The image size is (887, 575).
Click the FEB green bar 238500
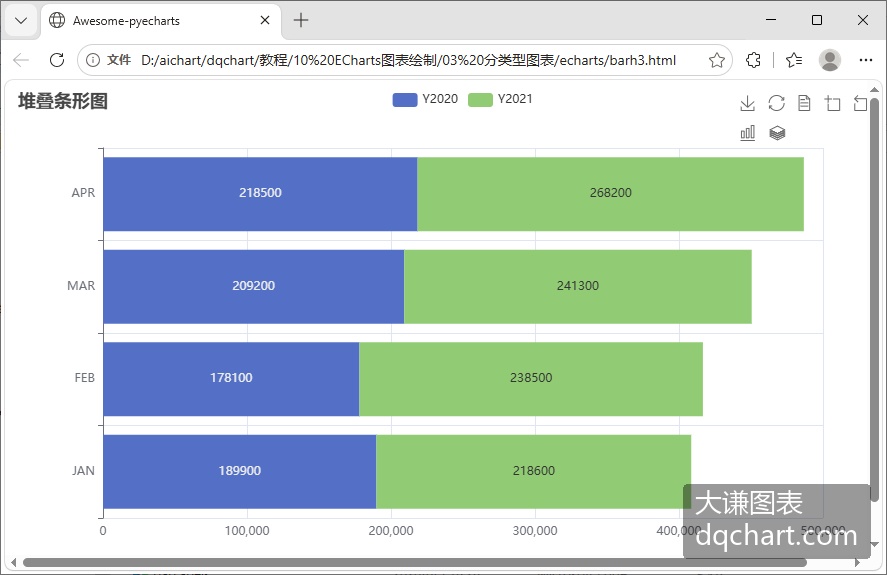(531, 379)
